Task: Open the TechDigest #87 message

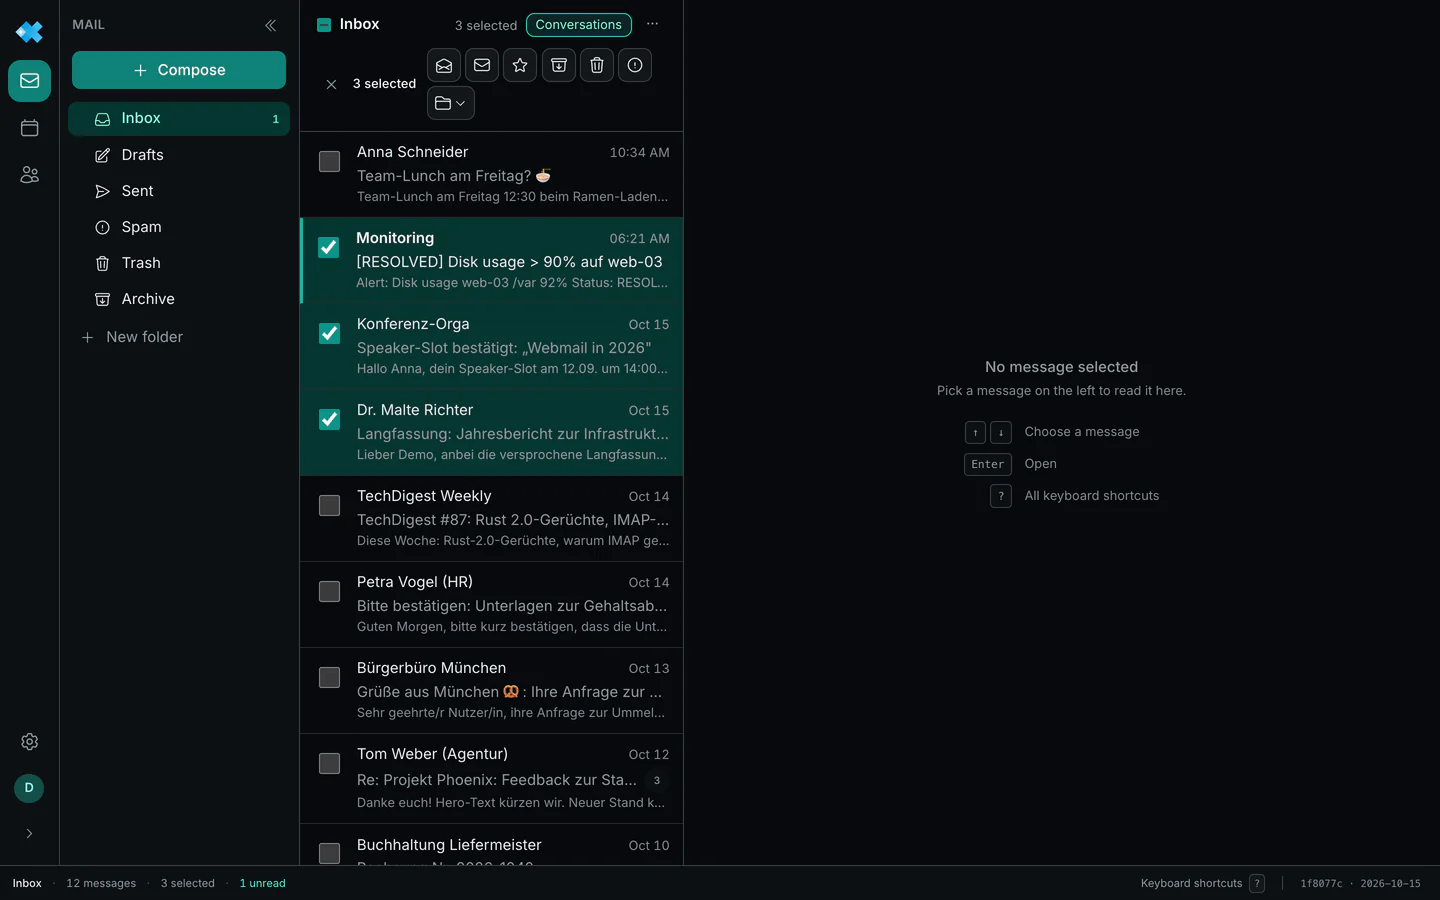Action: 491,519
